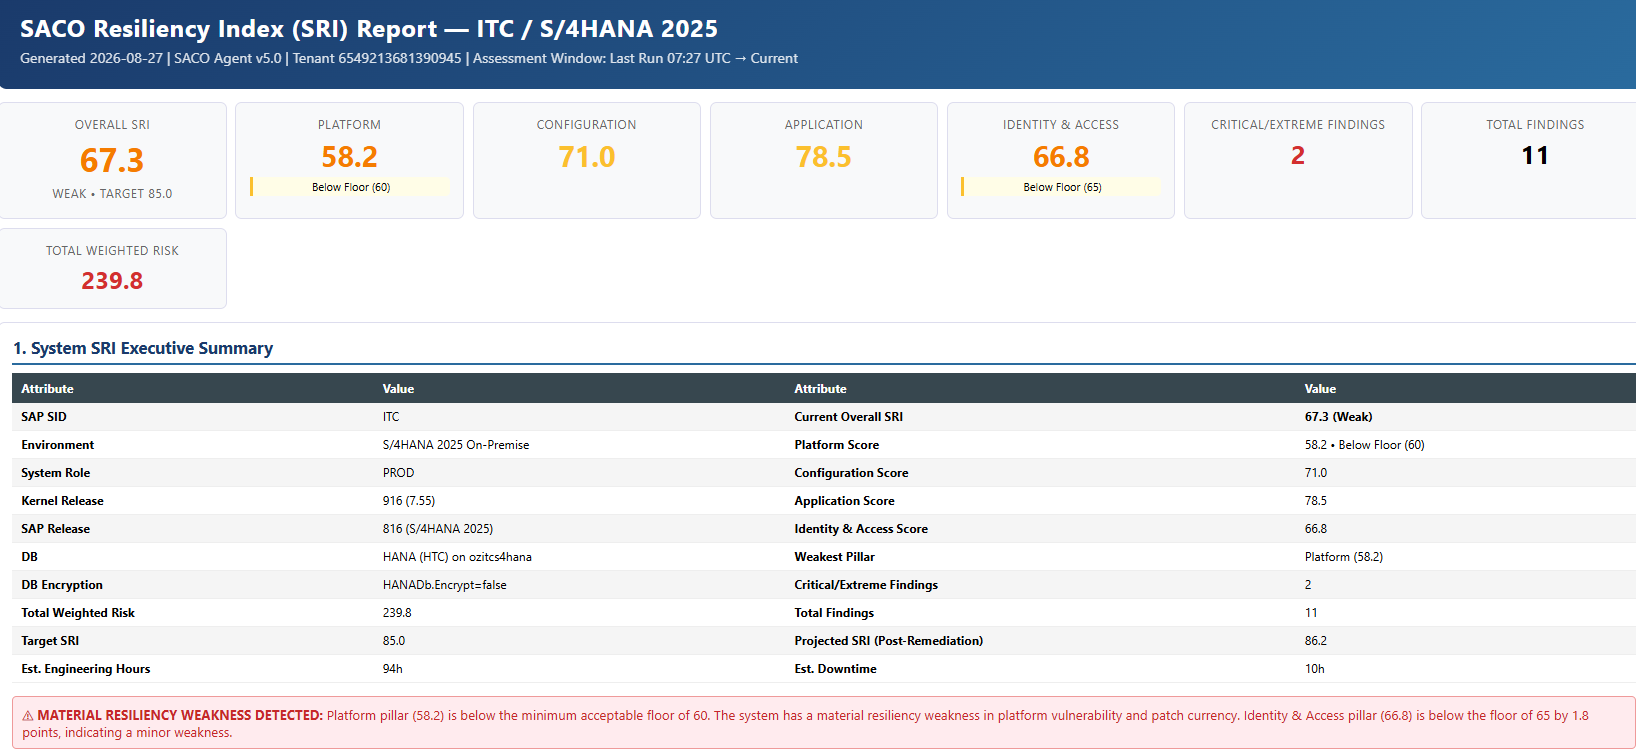Click the Value column header above ITC
Screen dimensions: 1636x751
point(398,389)
